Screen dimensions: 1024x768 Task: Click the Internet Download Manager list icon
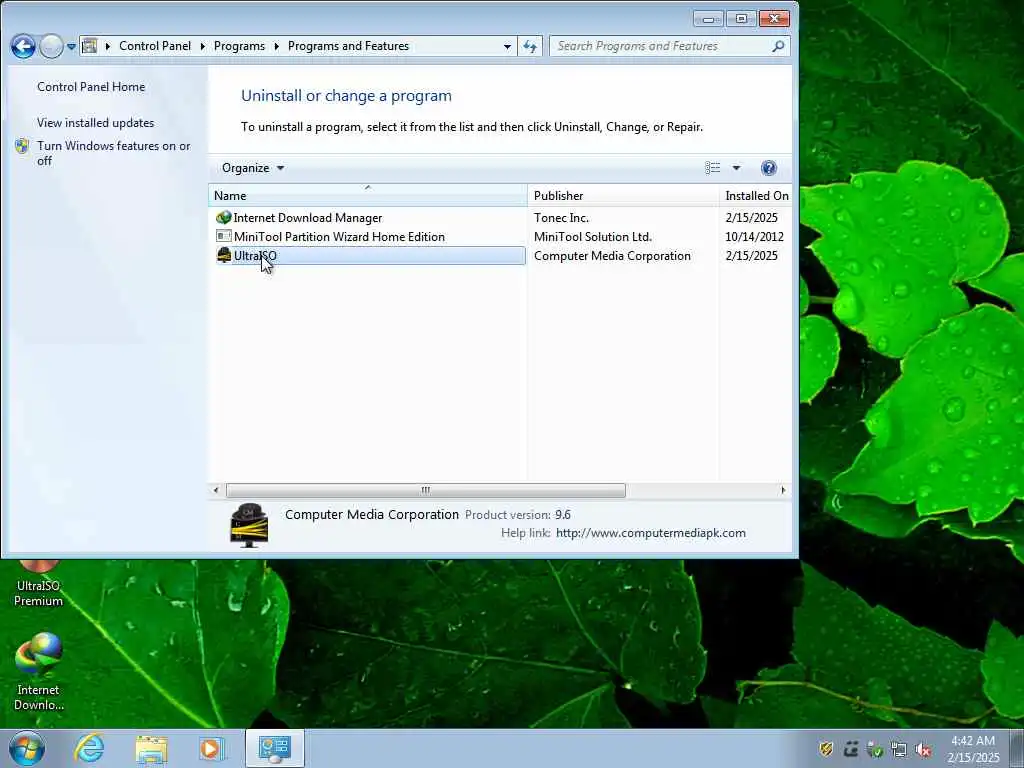point(223,217)
